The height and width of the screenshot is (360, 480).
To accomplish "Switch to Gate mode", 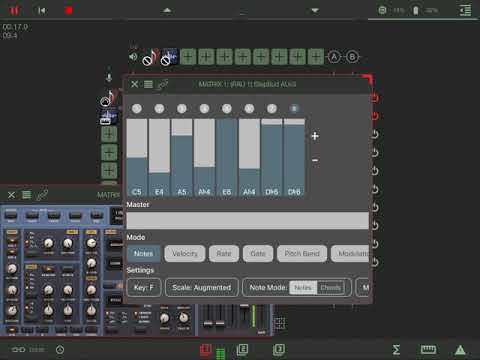I will (258, 254).
